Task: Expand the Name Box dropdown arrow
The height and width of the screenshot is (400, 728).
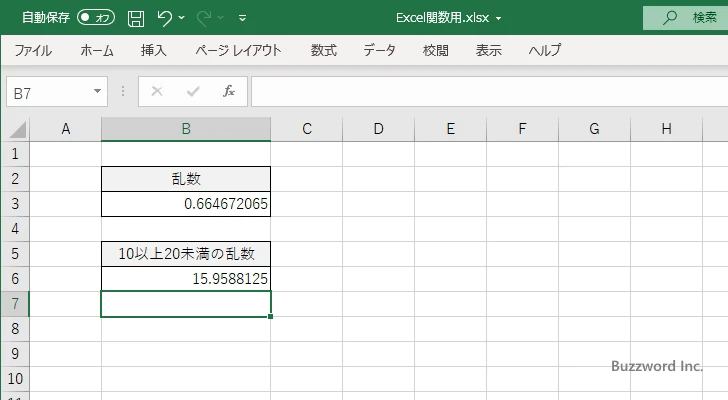Action: pos(97,91)
